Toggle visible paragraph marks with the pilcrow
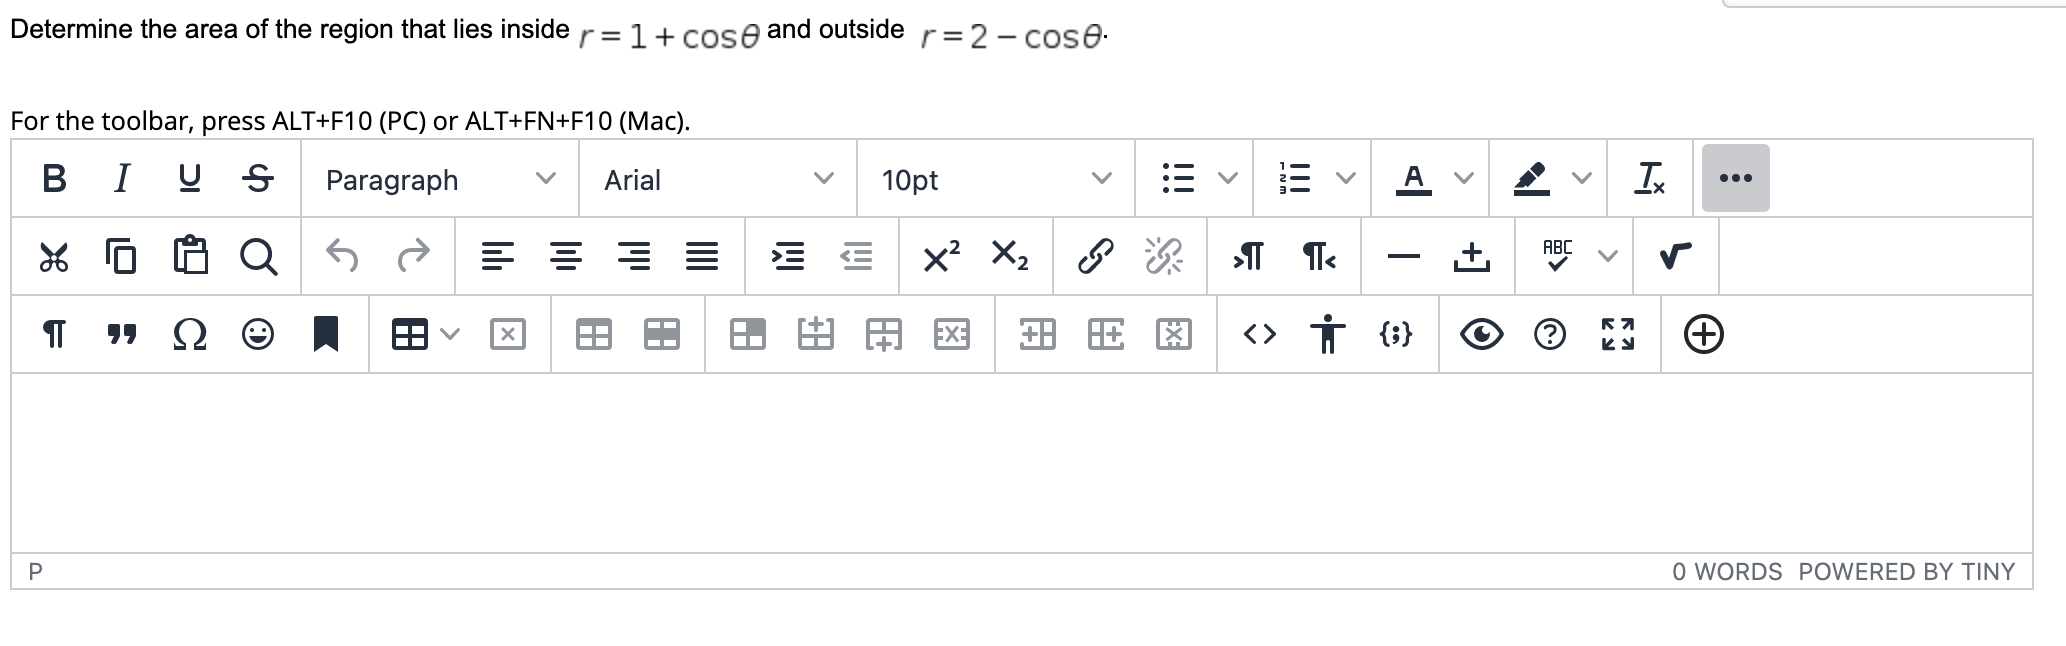Image resolution: width=2066 pixels, height=646 pixels. [x=54, y=334]
